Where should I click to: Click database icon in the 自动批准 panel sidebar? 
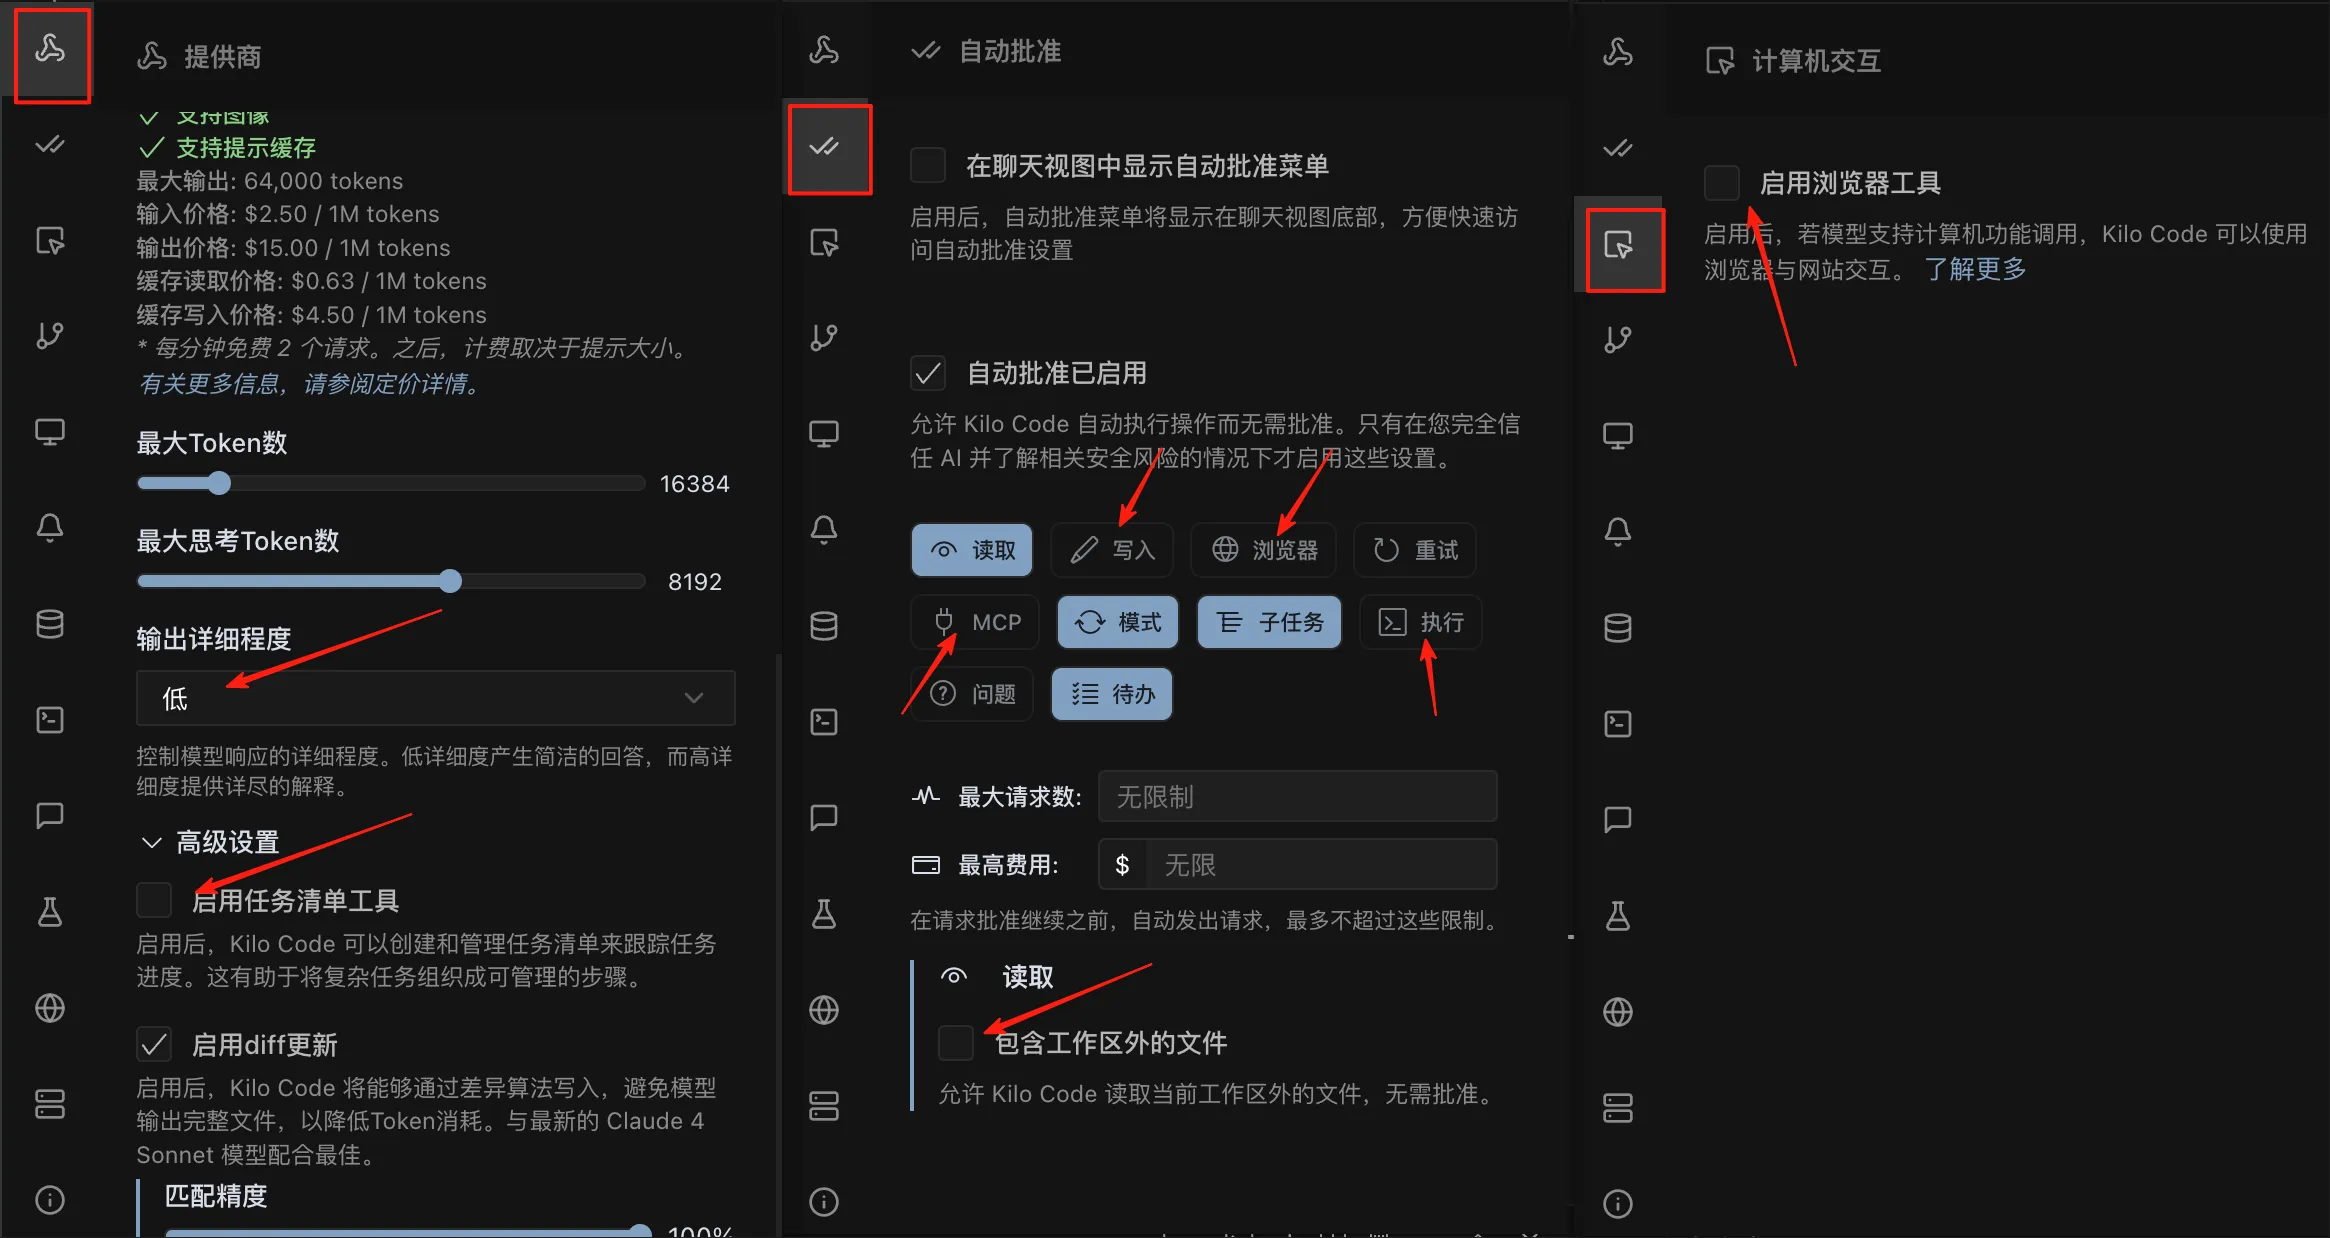pos(824,626)
